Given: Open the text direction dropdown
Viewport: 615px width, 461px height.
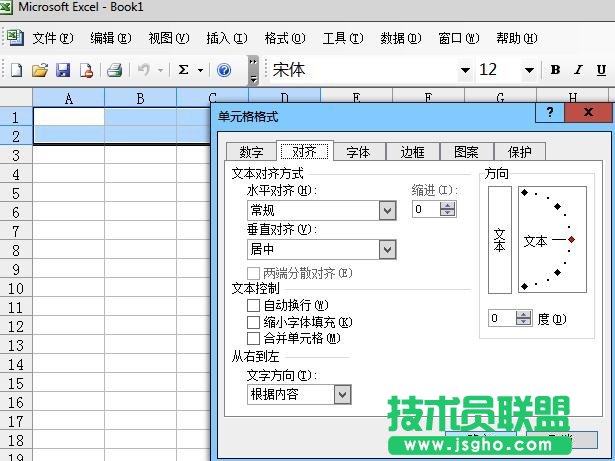Looking at the screenshot, I should point(342,394).
